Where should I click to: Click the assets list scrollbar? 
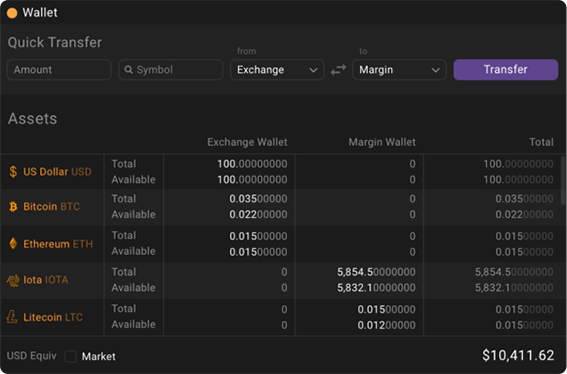563,180
